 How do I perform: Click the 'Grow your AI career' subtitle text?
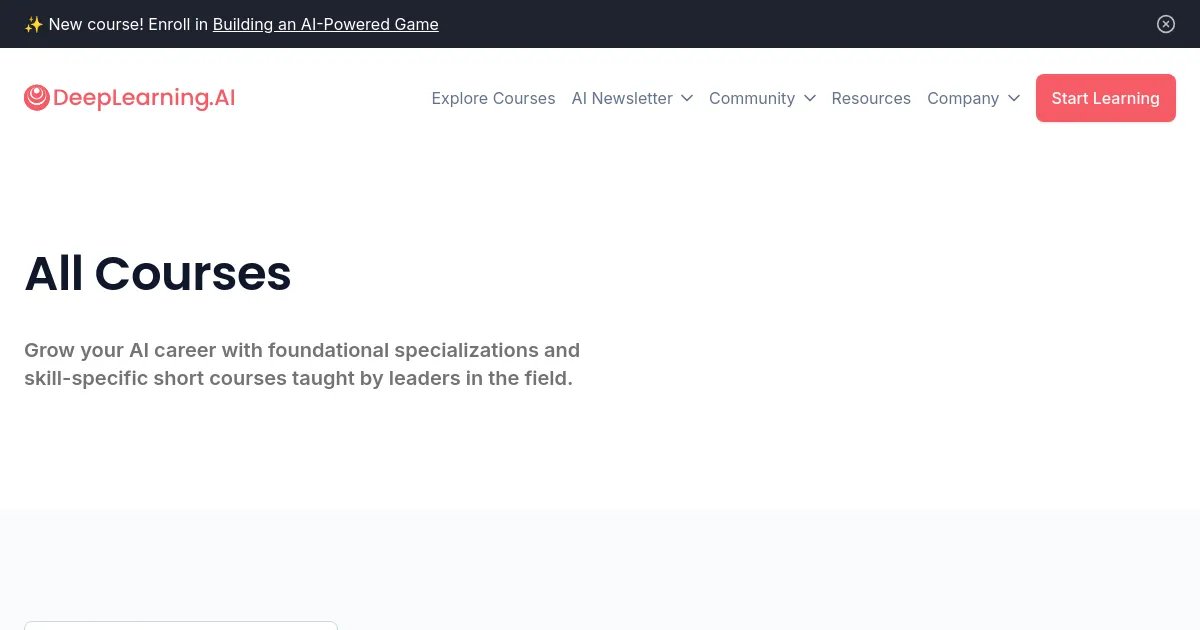point(301,364)
